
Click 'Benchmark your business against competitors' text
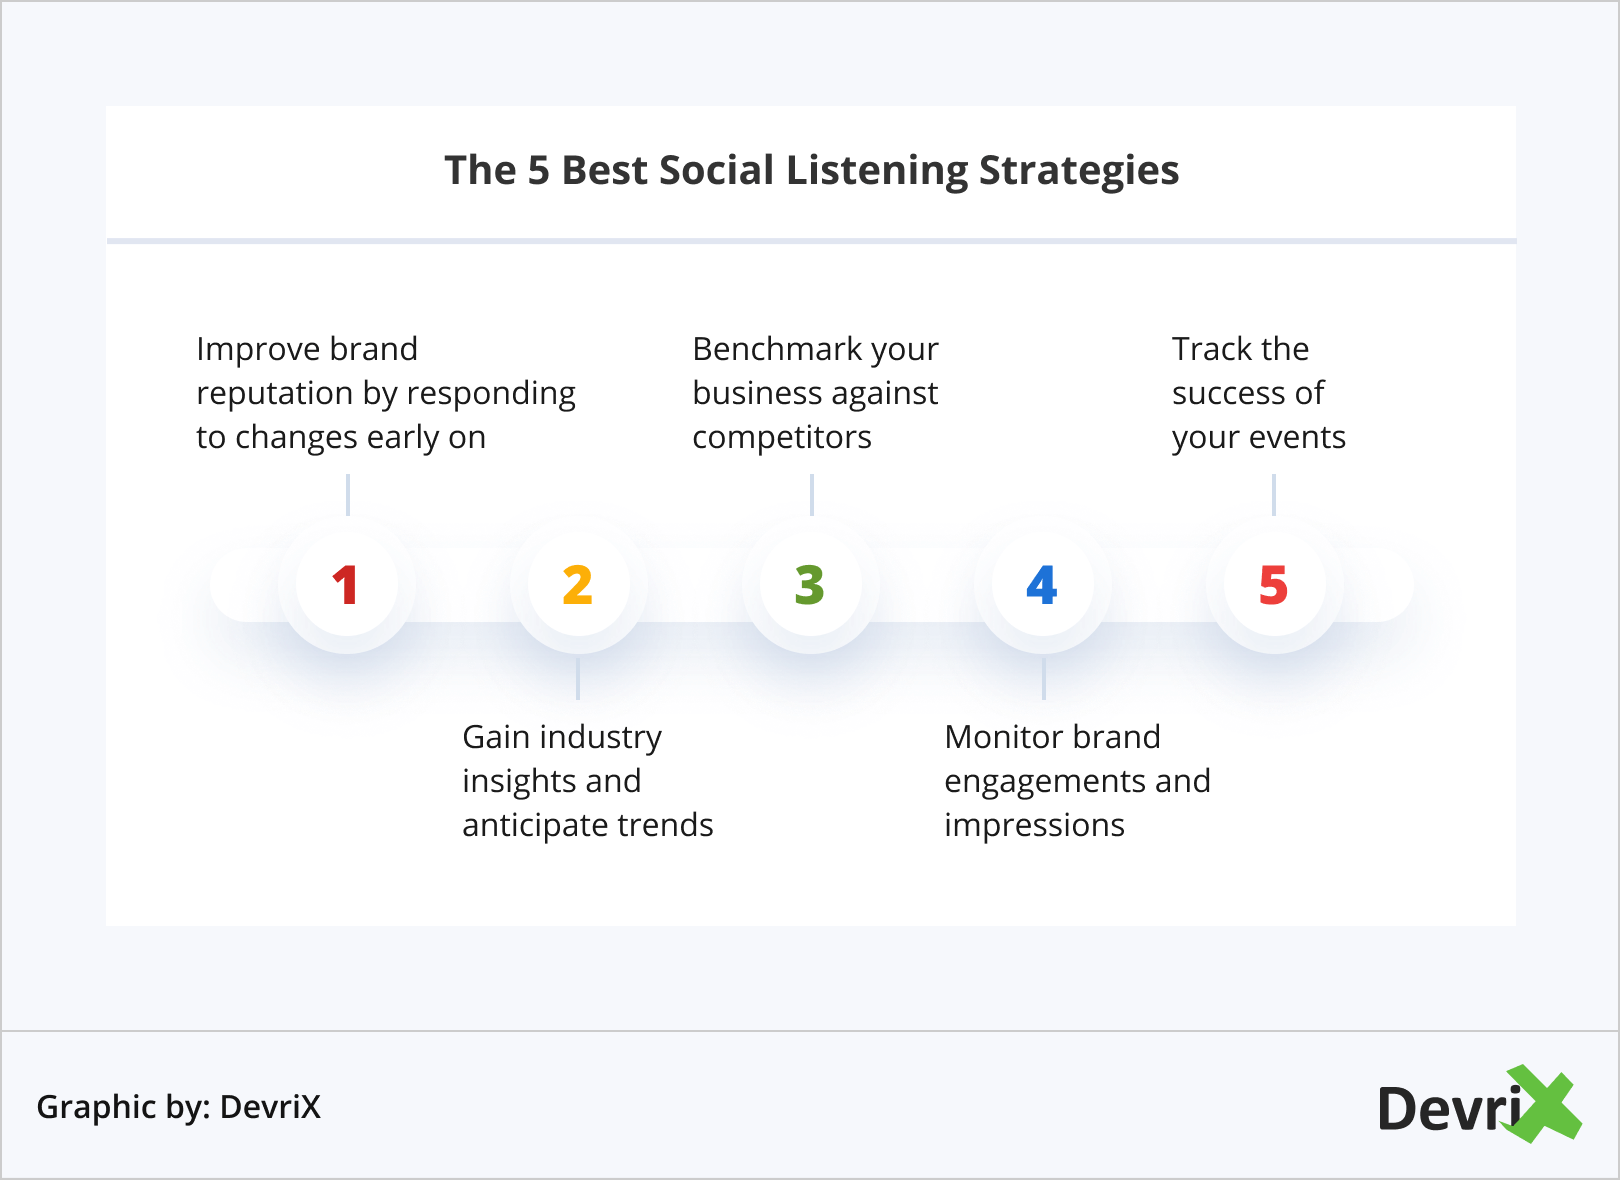pos(815,393)
